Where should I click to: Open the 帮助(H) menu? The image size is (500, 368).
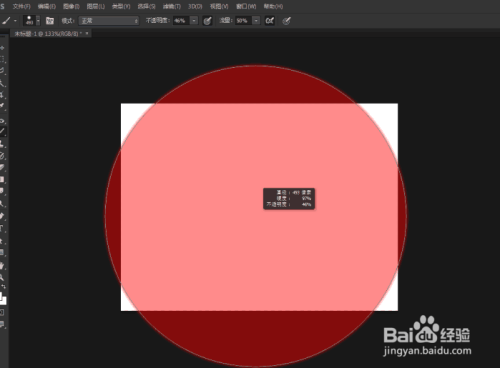click(x=273, y=6)
